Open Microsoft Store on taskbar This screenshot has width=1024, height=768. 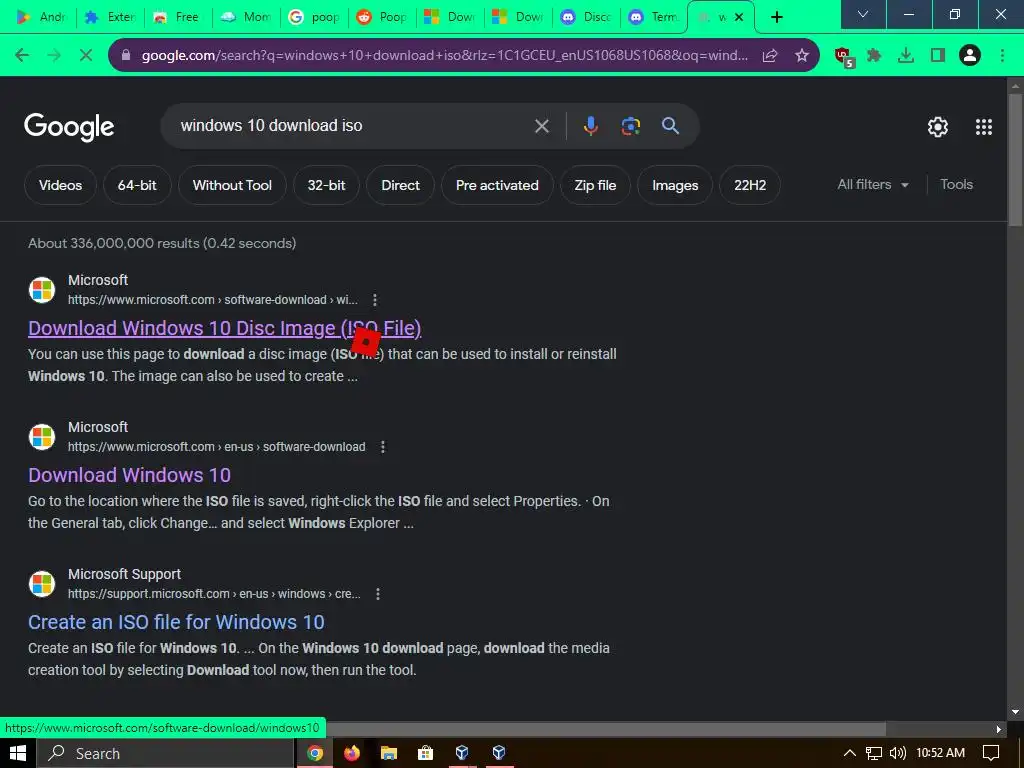click(x=426, y=753)
